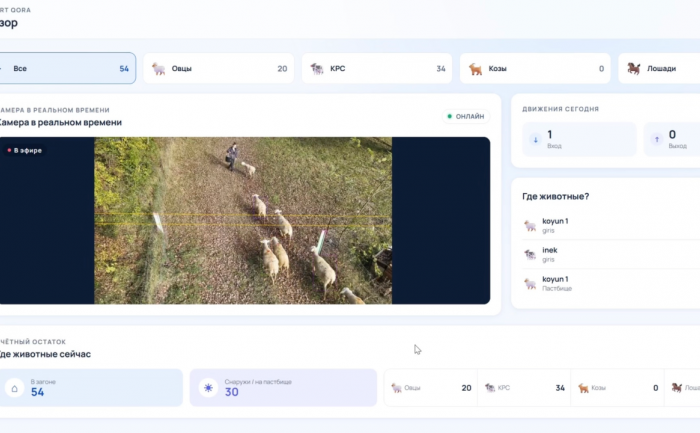Click the sheep icon in bottom summary row
Viewport: 700px width, 433px height.
click(x=396, y=388)
